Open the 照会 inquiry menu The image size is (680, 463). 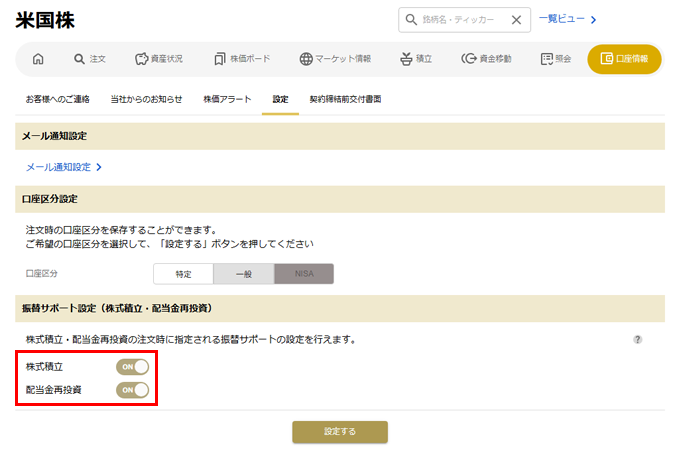tap(556, 59)
